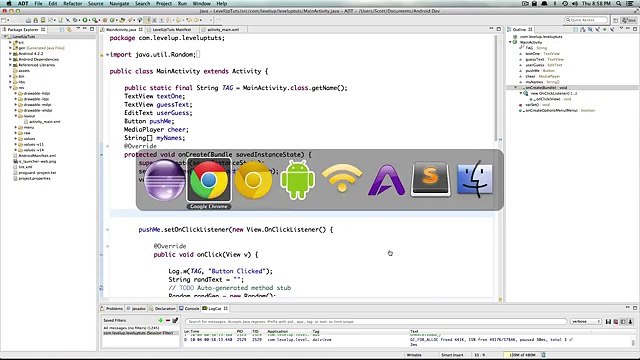Image resolution: width=640 pixels, height=360 pixels.
Task: Open the macOS Notification Center list icon
Action: (630, 3)
